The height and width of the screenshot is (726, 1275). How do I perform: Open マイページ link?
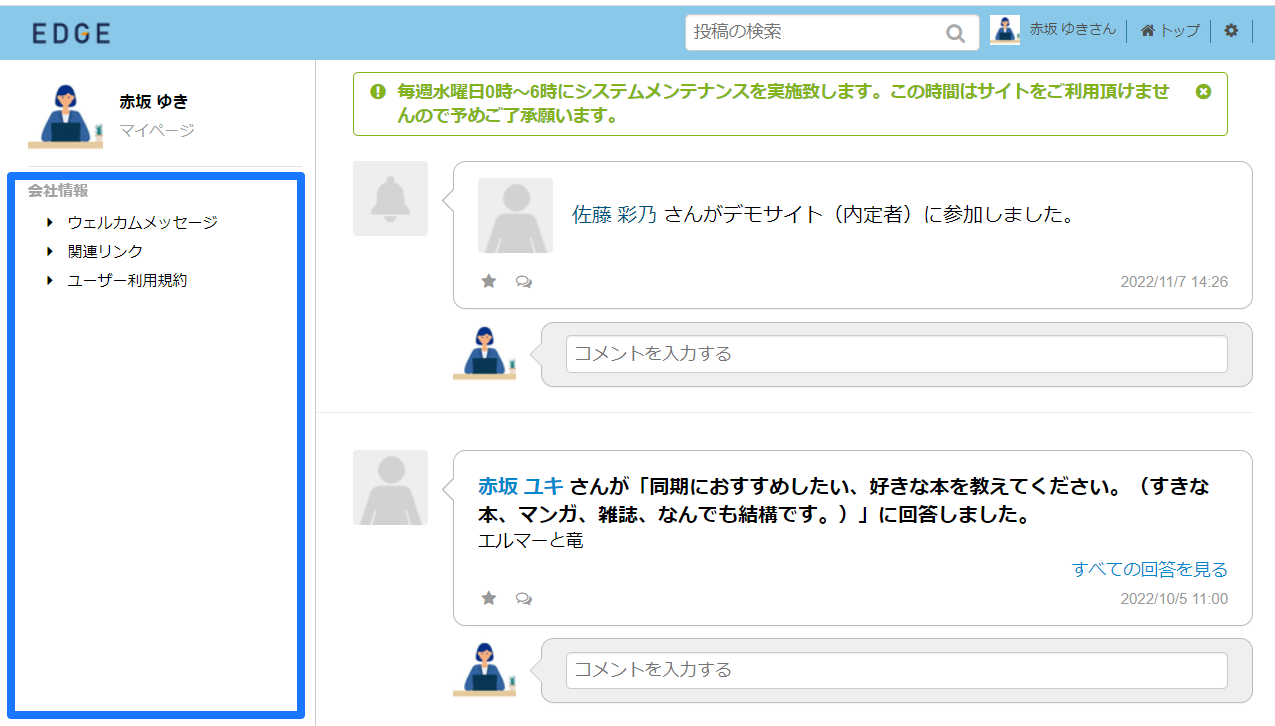tap(157, 130)
